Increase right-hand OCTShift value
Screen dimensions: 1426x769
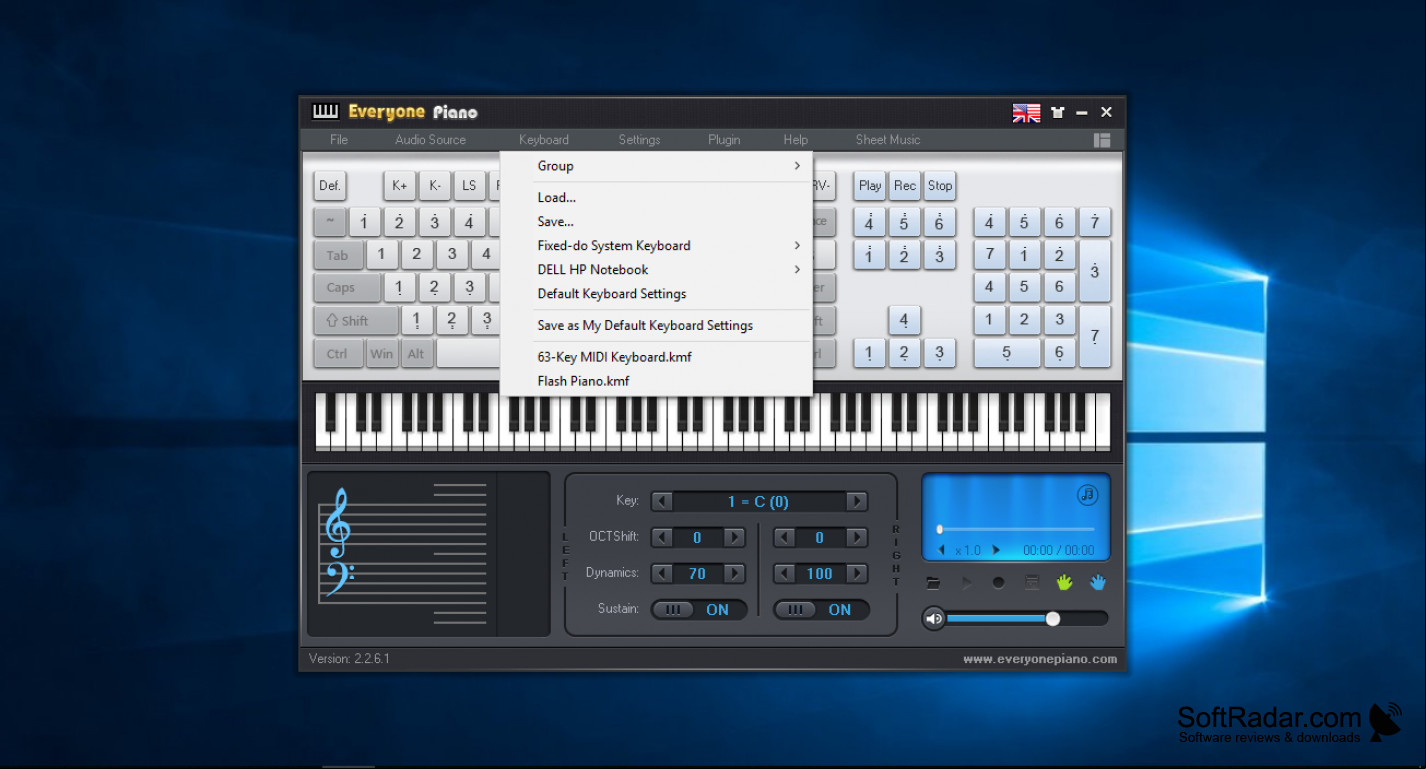tap(857, 538)
